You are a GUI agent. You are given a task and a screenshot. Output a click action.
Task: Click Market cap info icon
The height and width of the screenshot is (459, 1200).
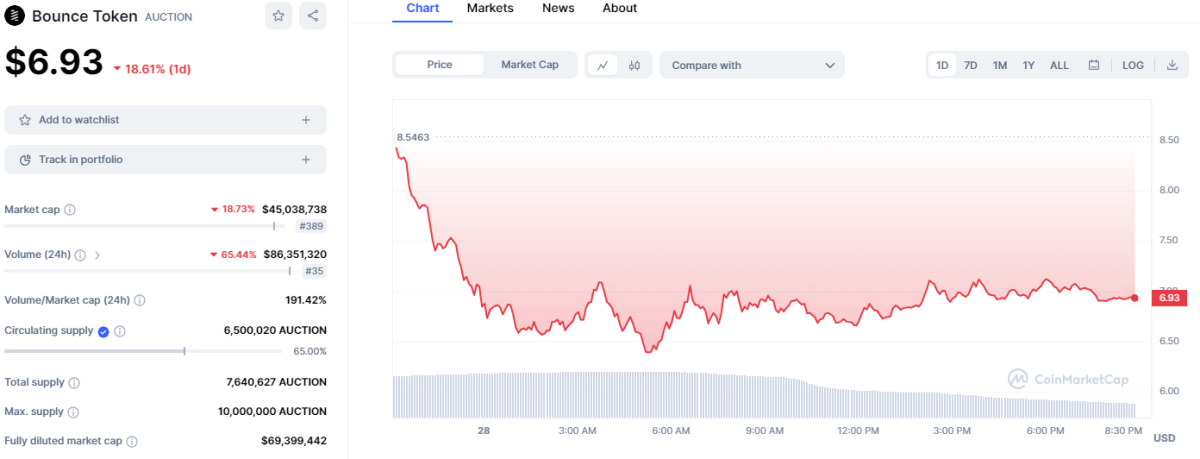click(x=70, y=210)
